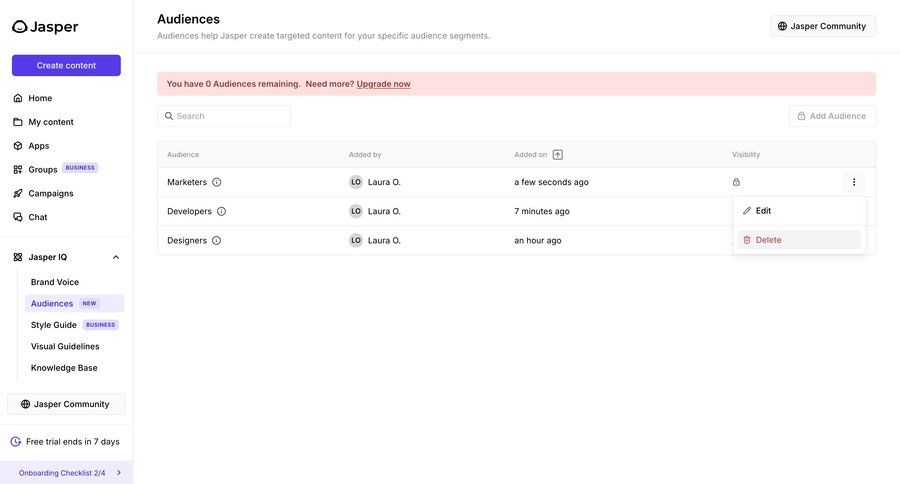Click the pencil icon in Edit menu item
The height and width of the screenshot is (484, 900).
(747, 211)
